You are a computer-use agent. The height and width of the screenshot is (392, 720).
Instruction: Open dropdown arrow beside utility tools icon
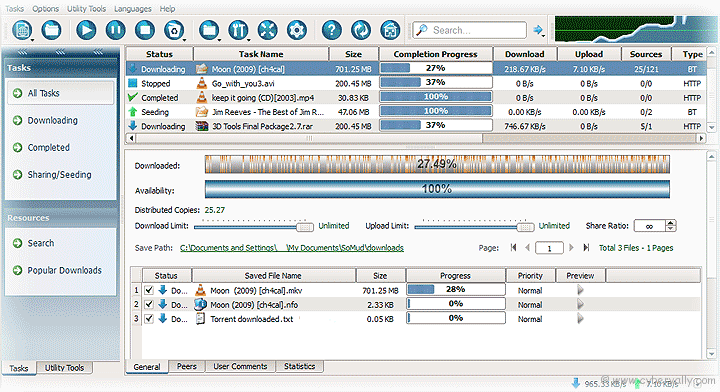point(248,40)
